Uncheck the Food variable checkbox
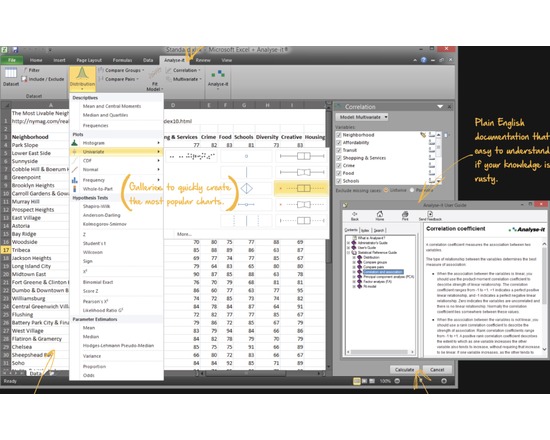 339,173
